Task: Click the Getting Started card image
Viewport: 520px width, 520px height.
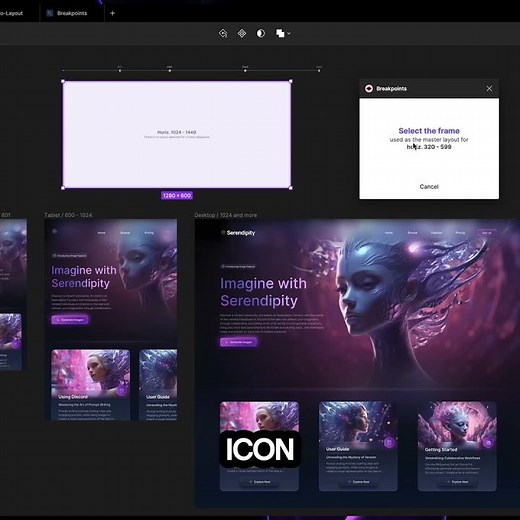Action: [457, 422]
